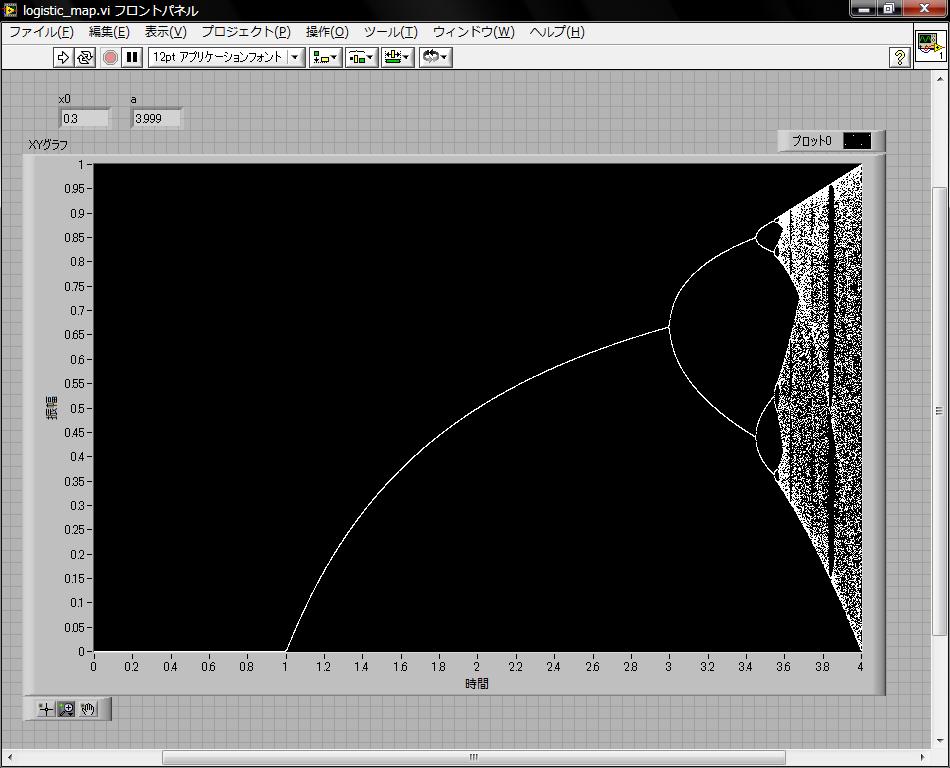Click the プロット0 legend label
The height and width of the screenshot is (768, 950).
[x=811, y=141]
